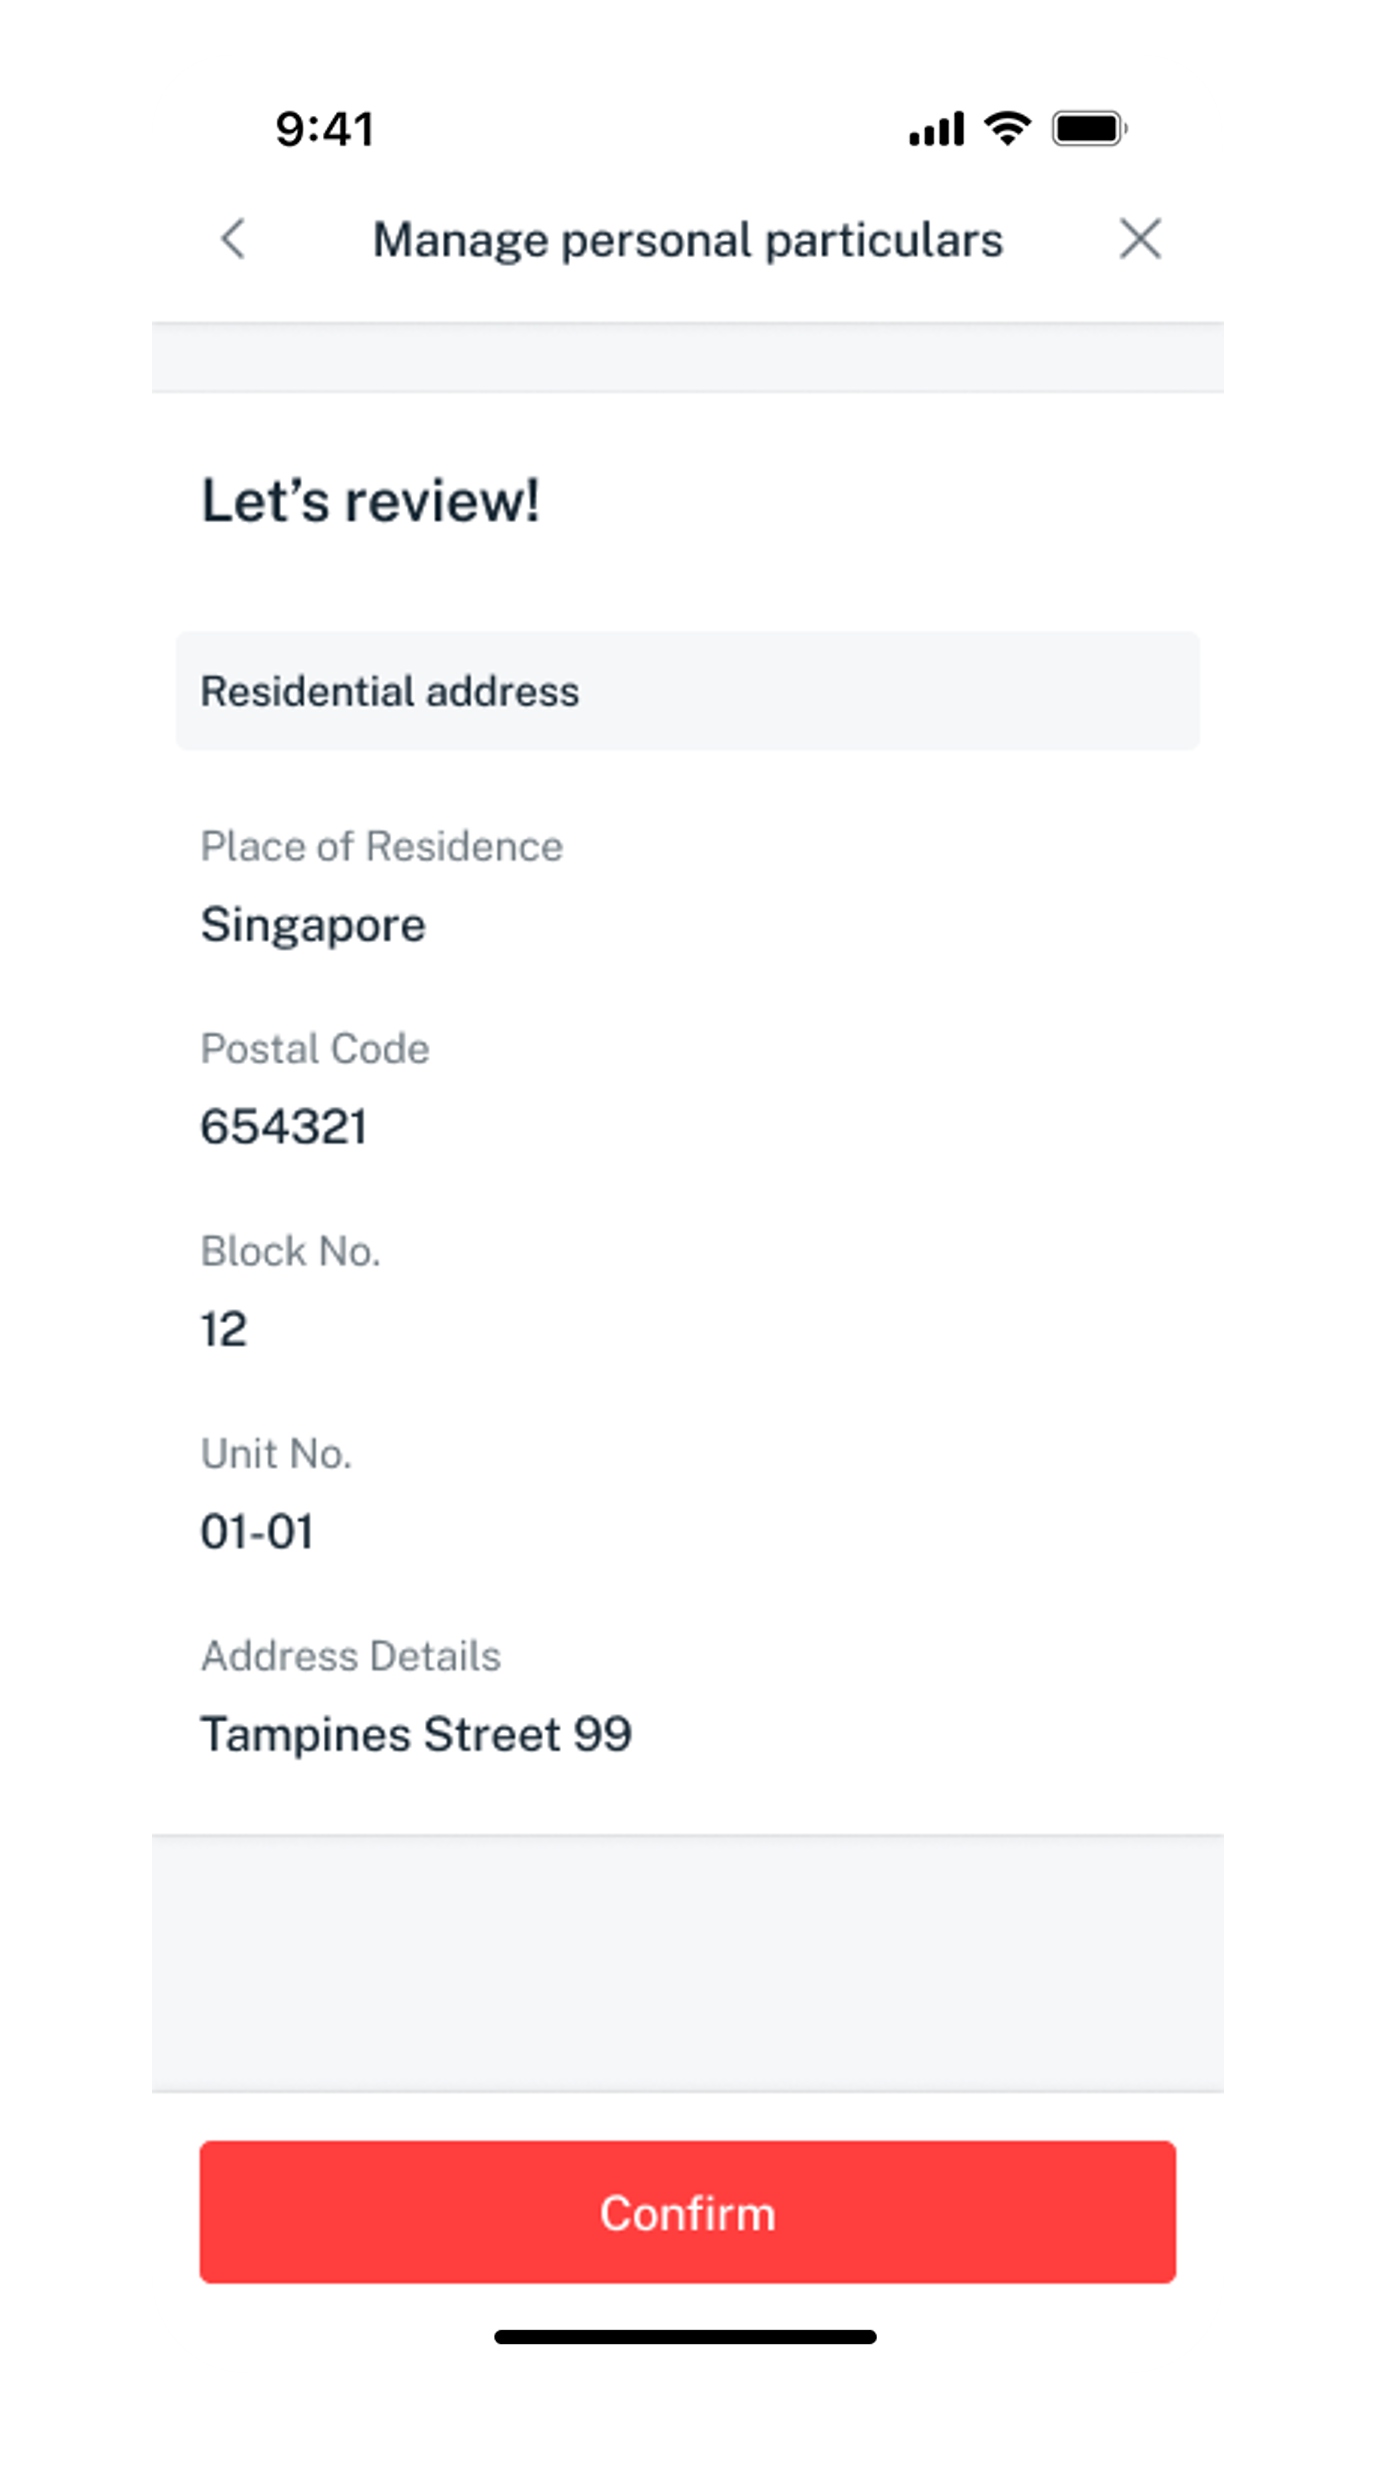
Task: Tap the Block No. label
Action: coord(290,1251)
